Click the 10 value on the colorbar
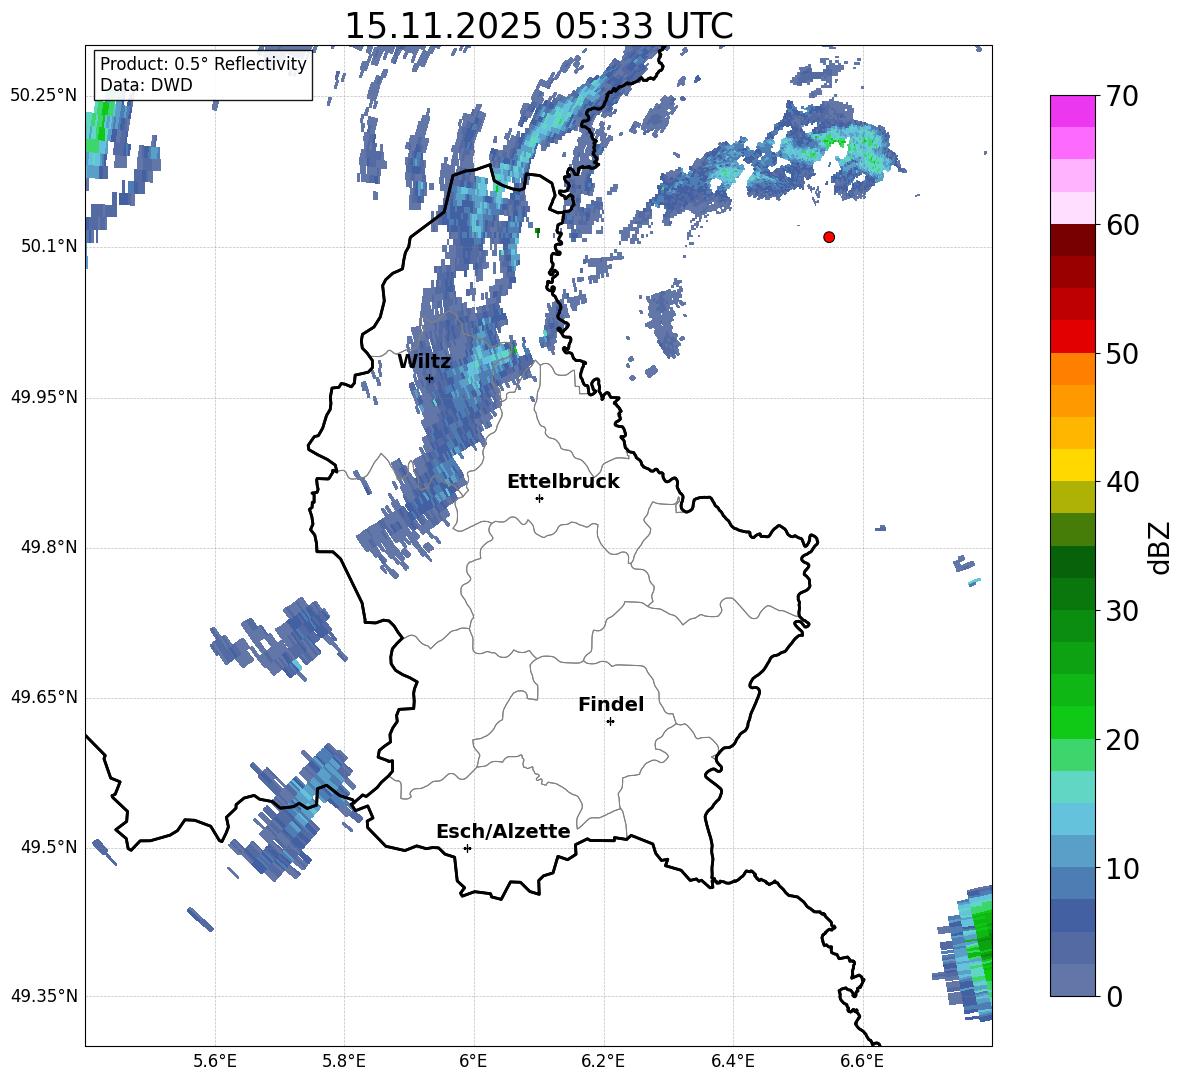Image resolution: width=1184 pixels, height=1081 pixels. coord(1123,869)
